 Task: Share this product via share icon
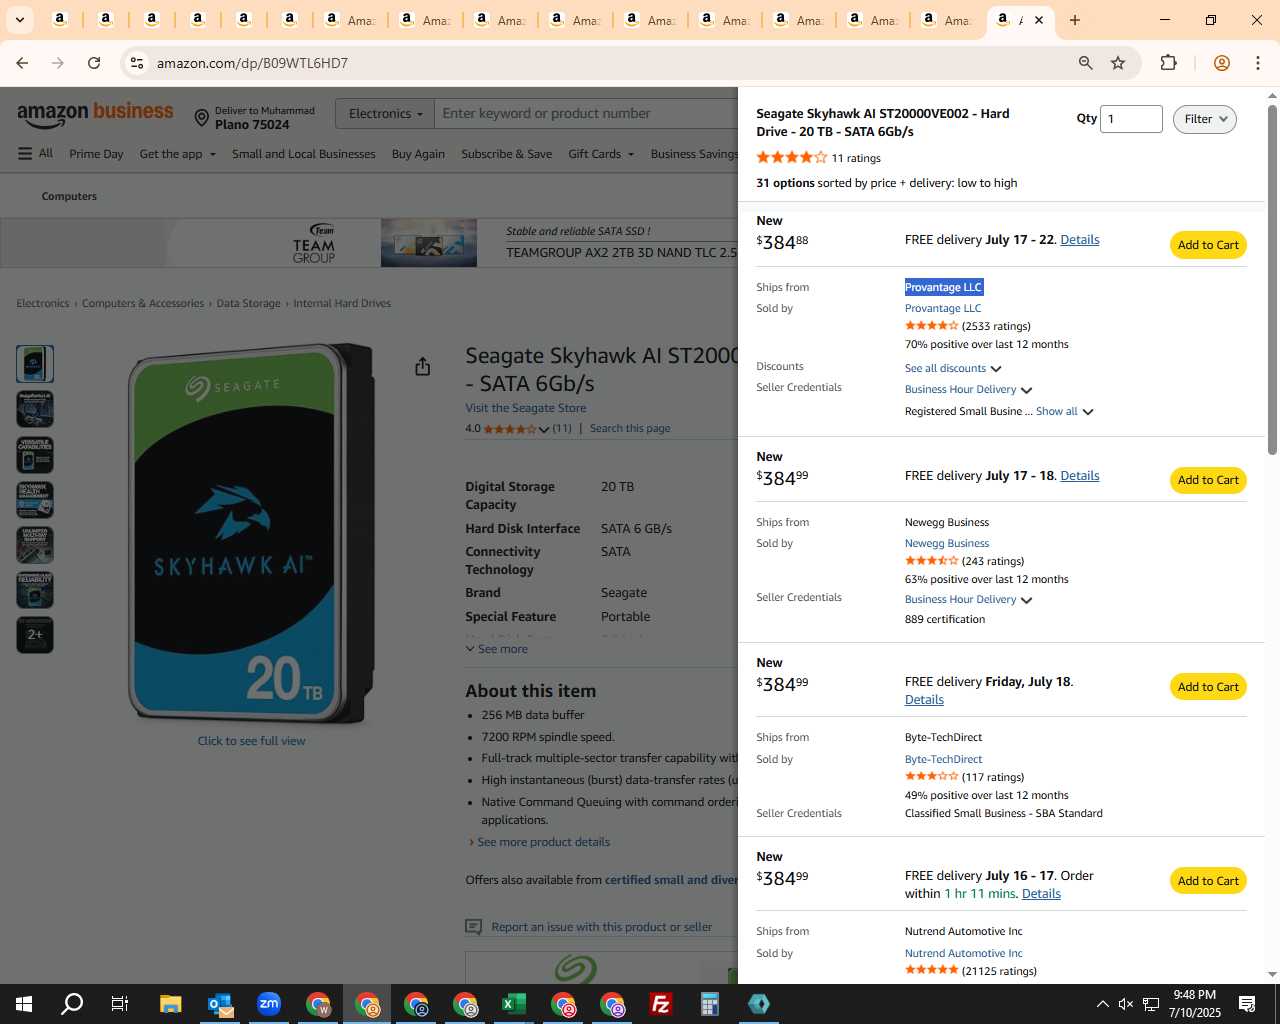pyautogui.click(x=423, y=367)
